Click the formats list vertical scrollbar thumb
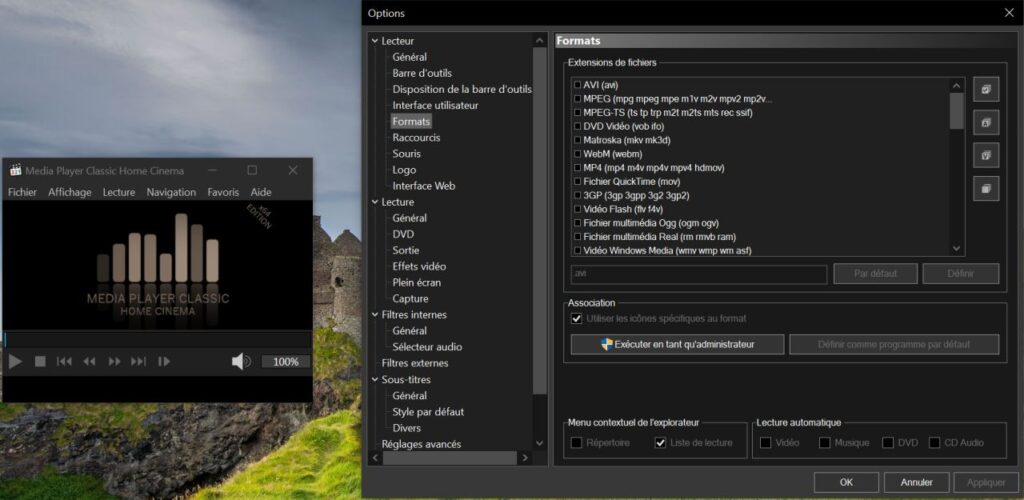 pos(957,111)
